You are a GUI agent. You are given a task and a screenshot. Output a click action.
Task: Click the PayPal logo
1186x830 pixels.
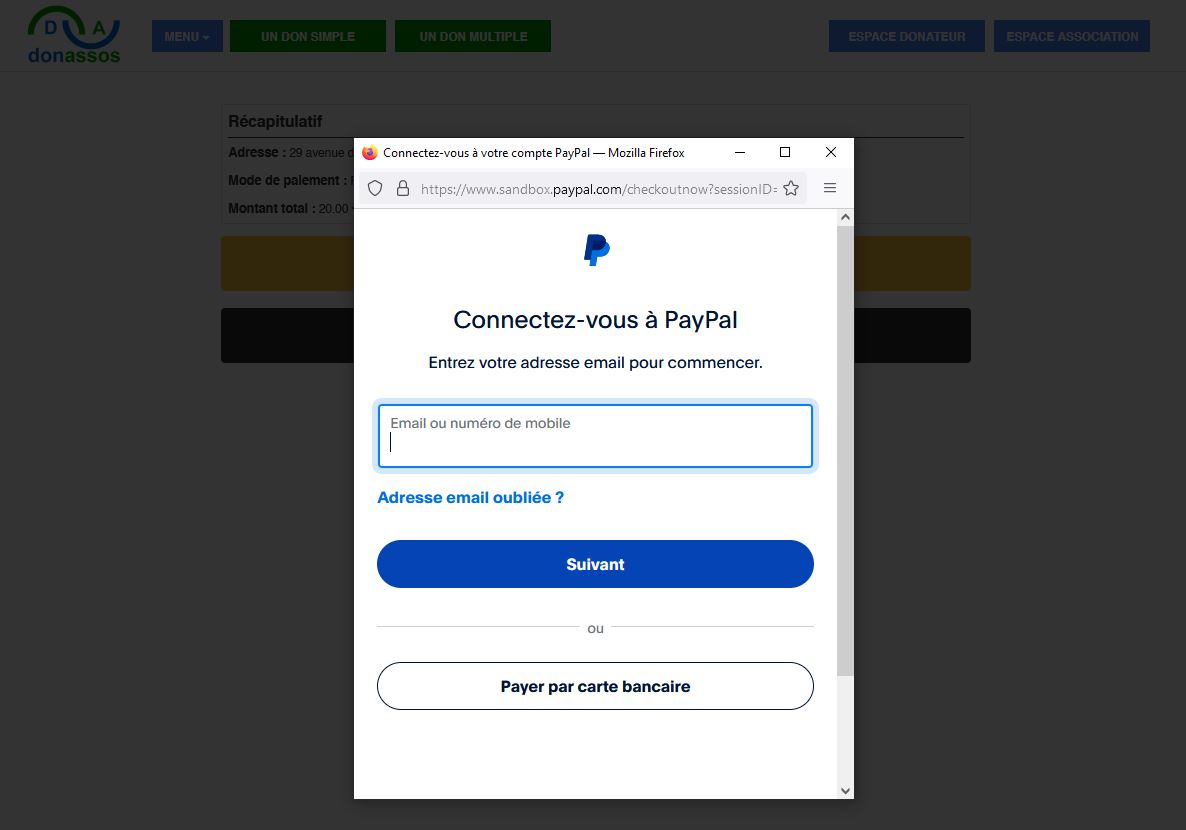pyautogui.click(x=596, y=250)
